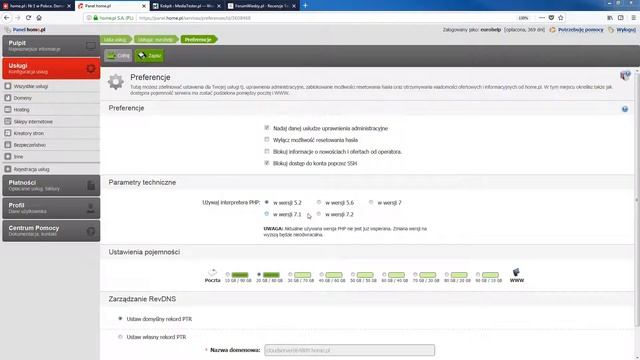Select PHP 'w wersji 7.2' radio button

(319, 214)
